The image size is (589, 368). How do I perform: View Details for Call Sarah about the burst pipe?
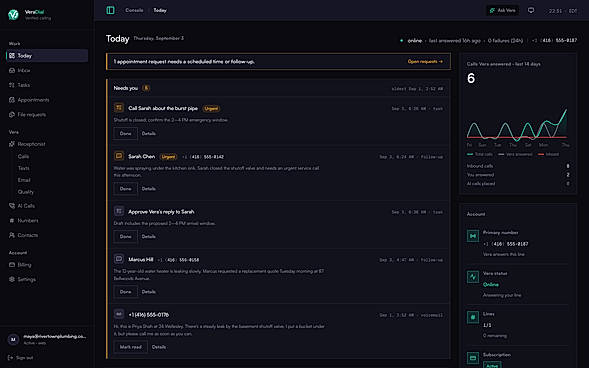149,133
